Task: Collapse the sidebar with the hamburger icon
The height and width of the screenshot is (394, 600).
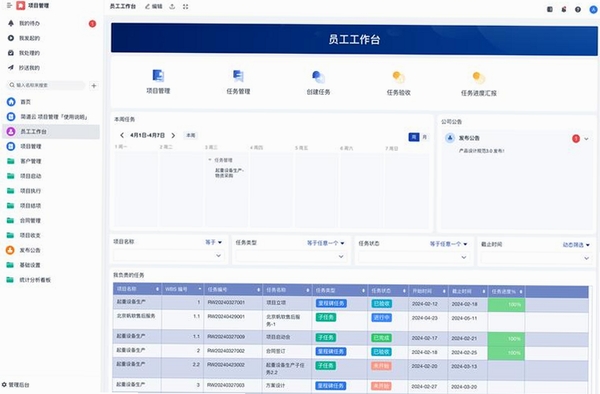Action: 10,5
